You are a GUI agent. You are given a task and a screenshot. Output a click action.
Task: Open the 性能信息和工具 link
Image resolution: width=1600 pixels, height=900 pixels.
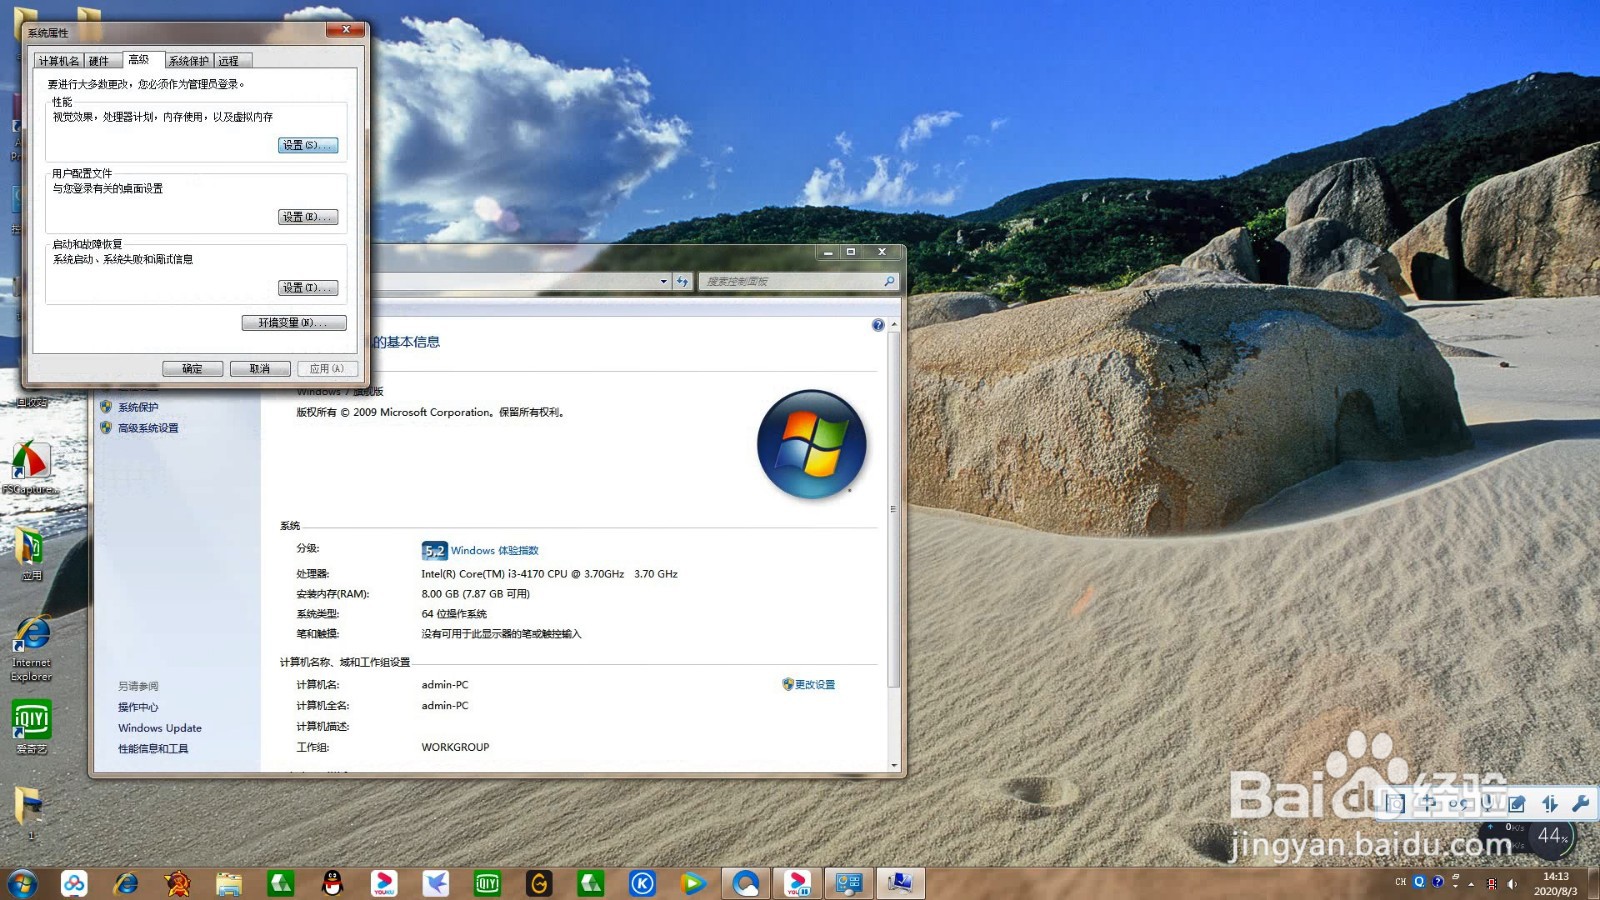153,749
